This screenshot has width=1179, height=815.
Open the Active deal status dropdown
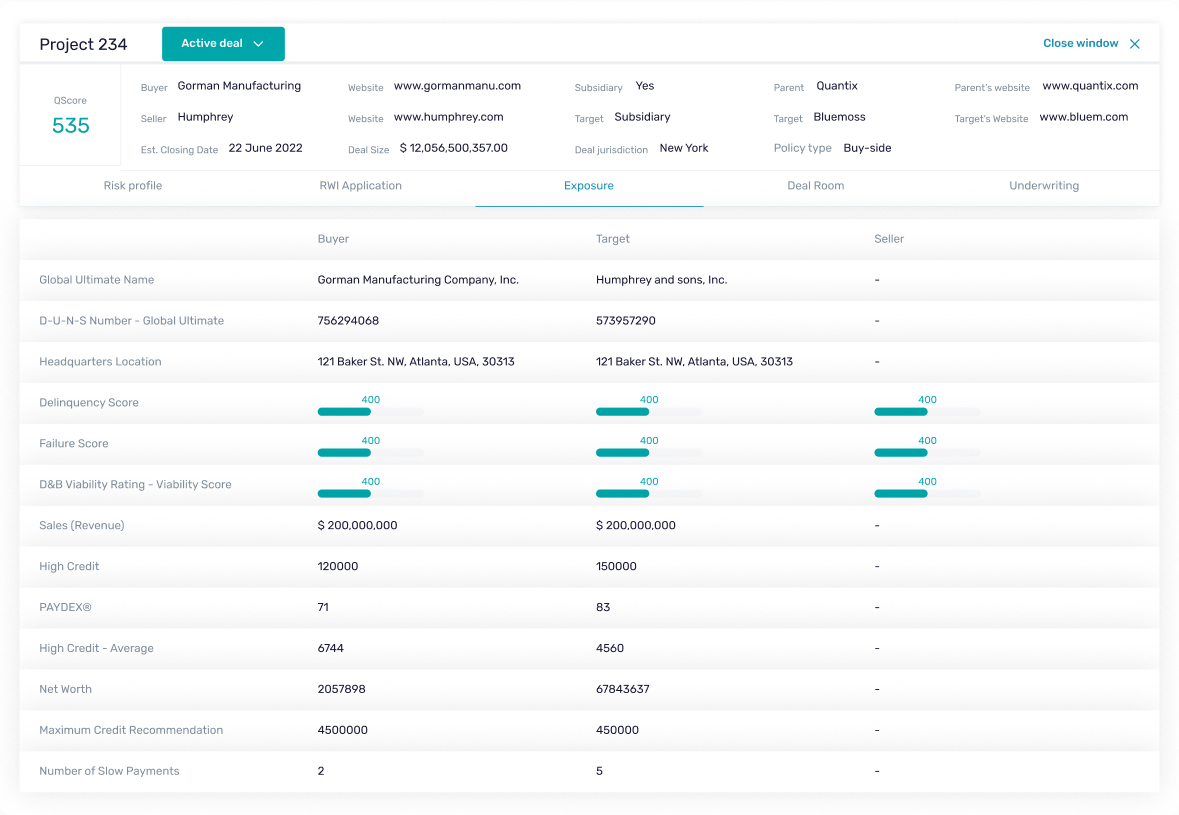click(212, 44)
